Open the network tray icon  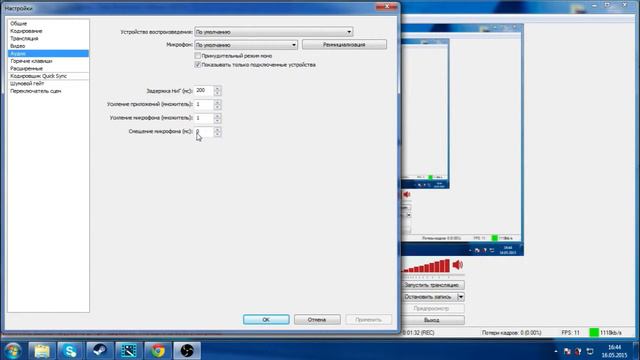[590, 351]
